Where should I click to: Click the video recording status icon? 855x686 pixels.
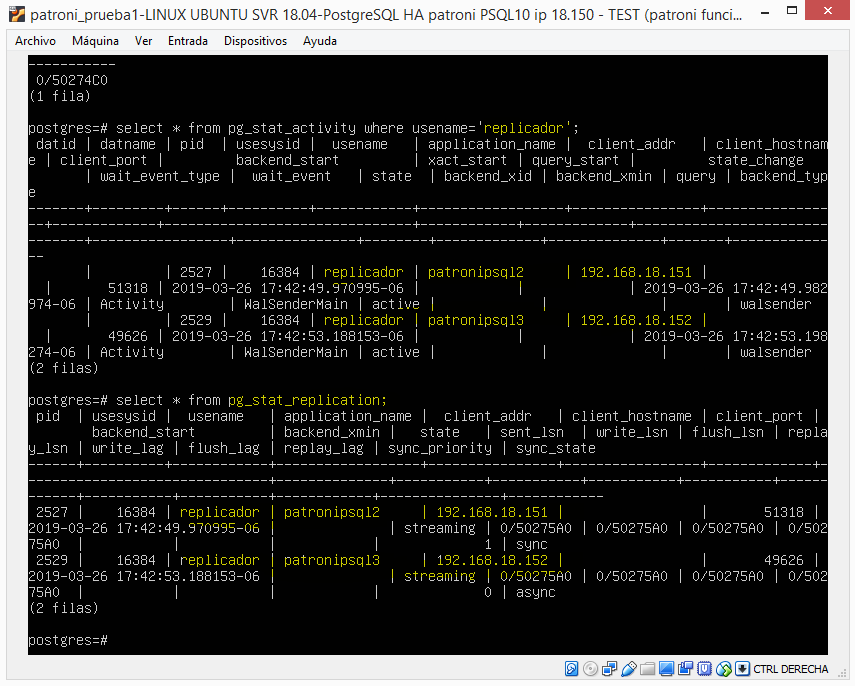click(685, 668)
